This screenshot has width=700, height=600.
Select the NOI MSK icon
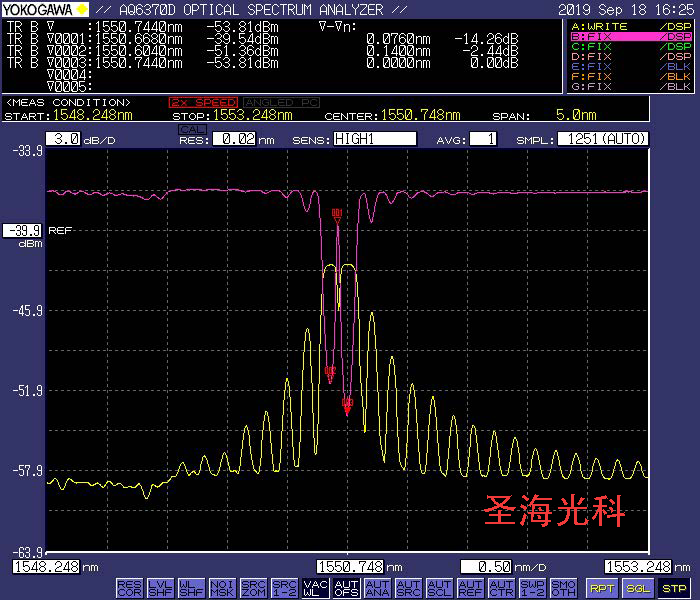(x=222, y=588)
